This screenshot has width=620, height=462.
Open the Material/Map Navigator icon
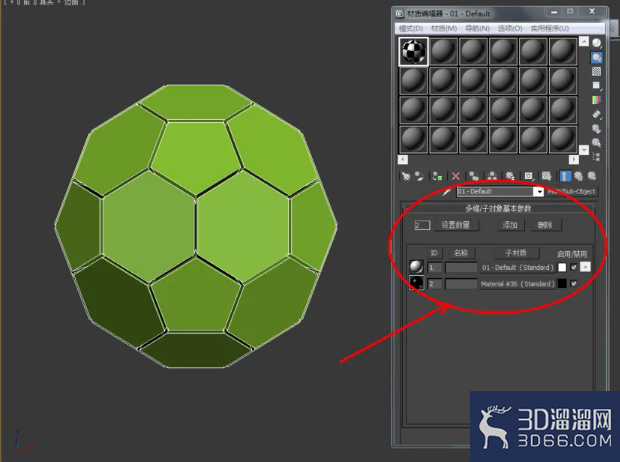pos(597,157)
